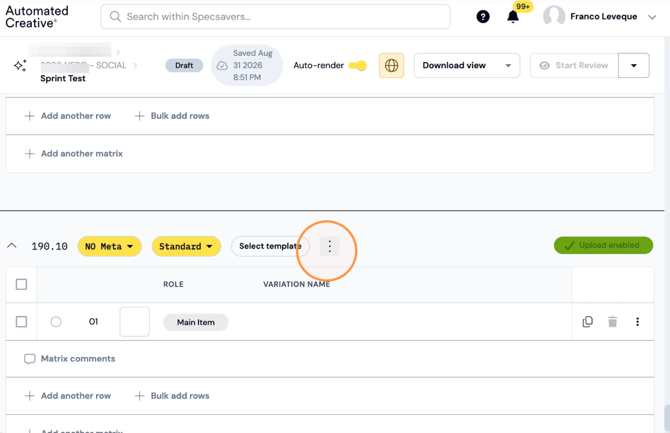The height and width of the screenshot is (433, 670).
Task: Click Add another row under Matrix comments
Action: [x=68, y=396]
